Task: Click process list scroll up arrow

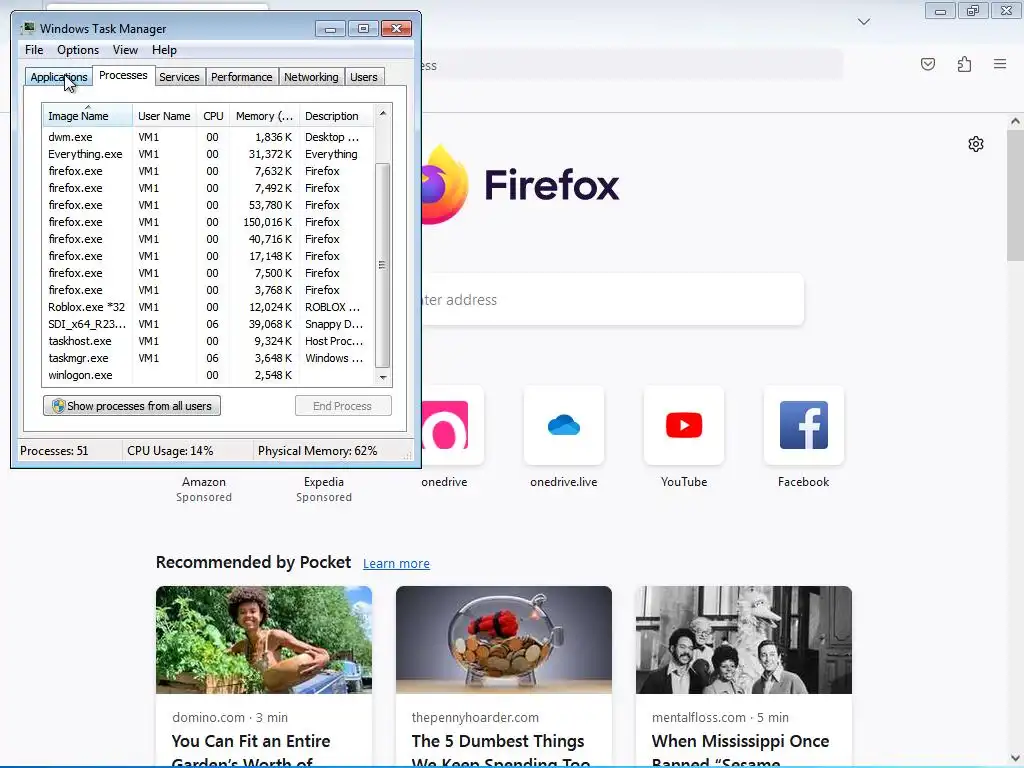Action: click(383, 113)
